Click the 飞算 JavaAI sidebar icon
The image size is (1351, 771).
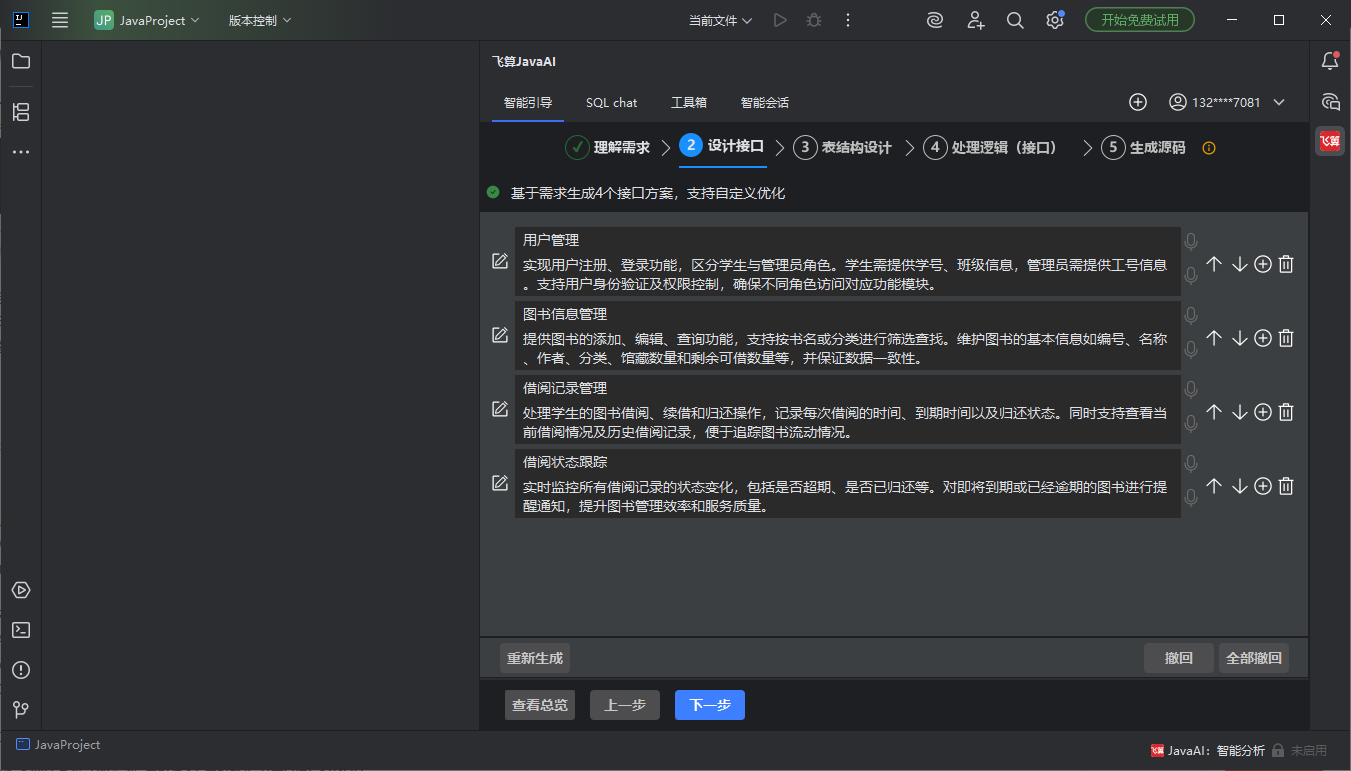click(1330, 141)
